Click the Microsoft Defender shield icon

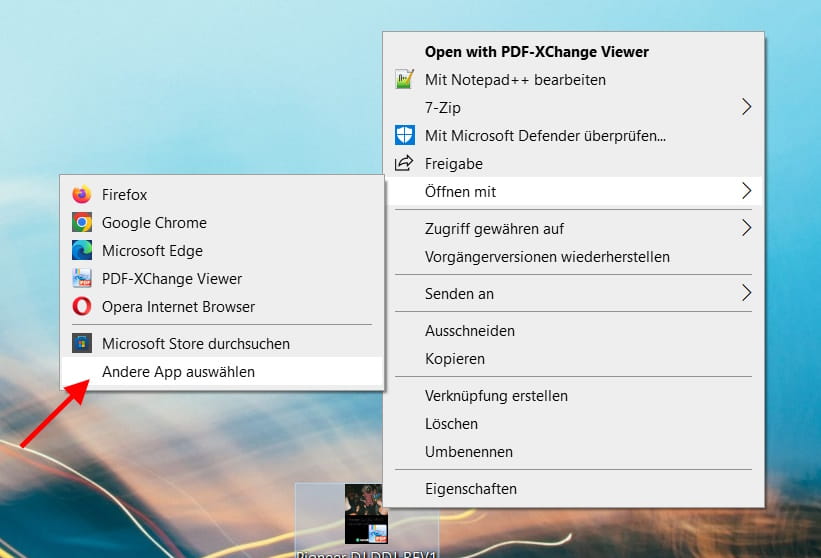[404, 135]
